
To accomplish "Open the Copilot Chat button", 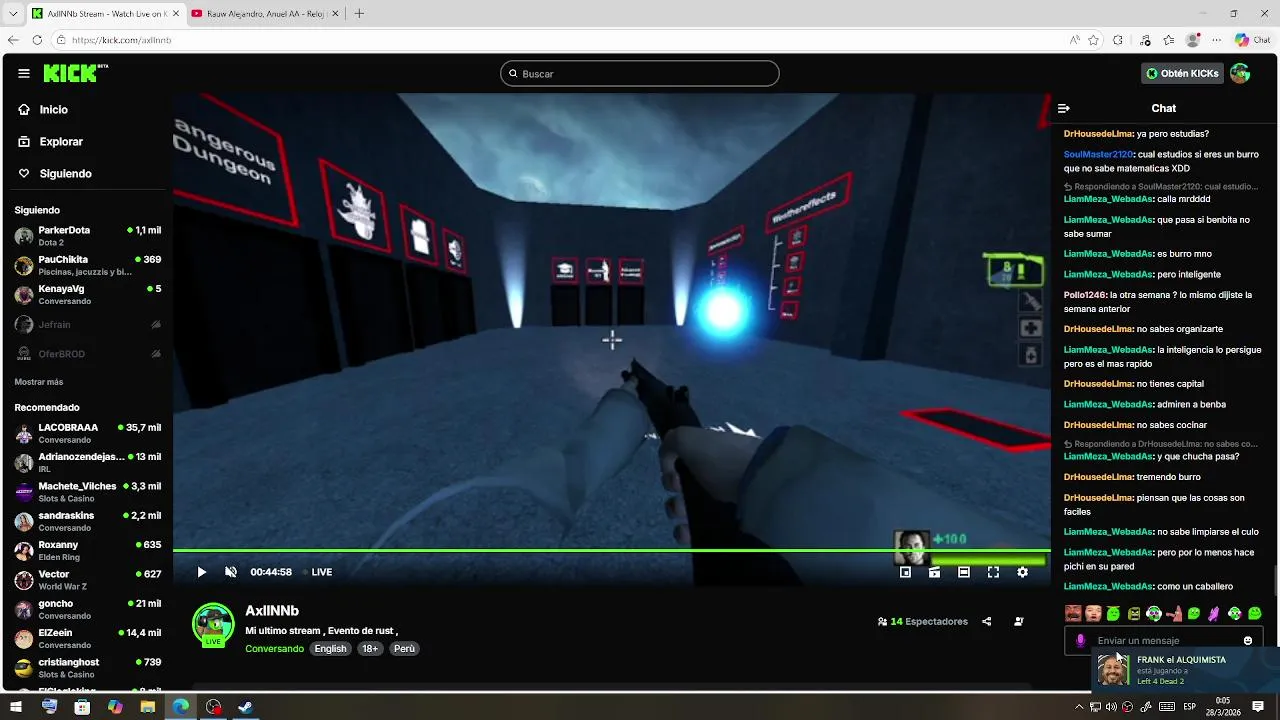I will tap(1252, 40).
